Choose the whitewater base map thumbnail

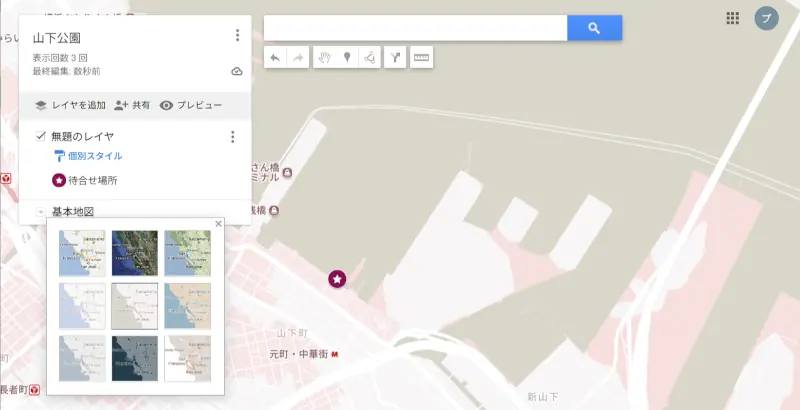[187, 358]
